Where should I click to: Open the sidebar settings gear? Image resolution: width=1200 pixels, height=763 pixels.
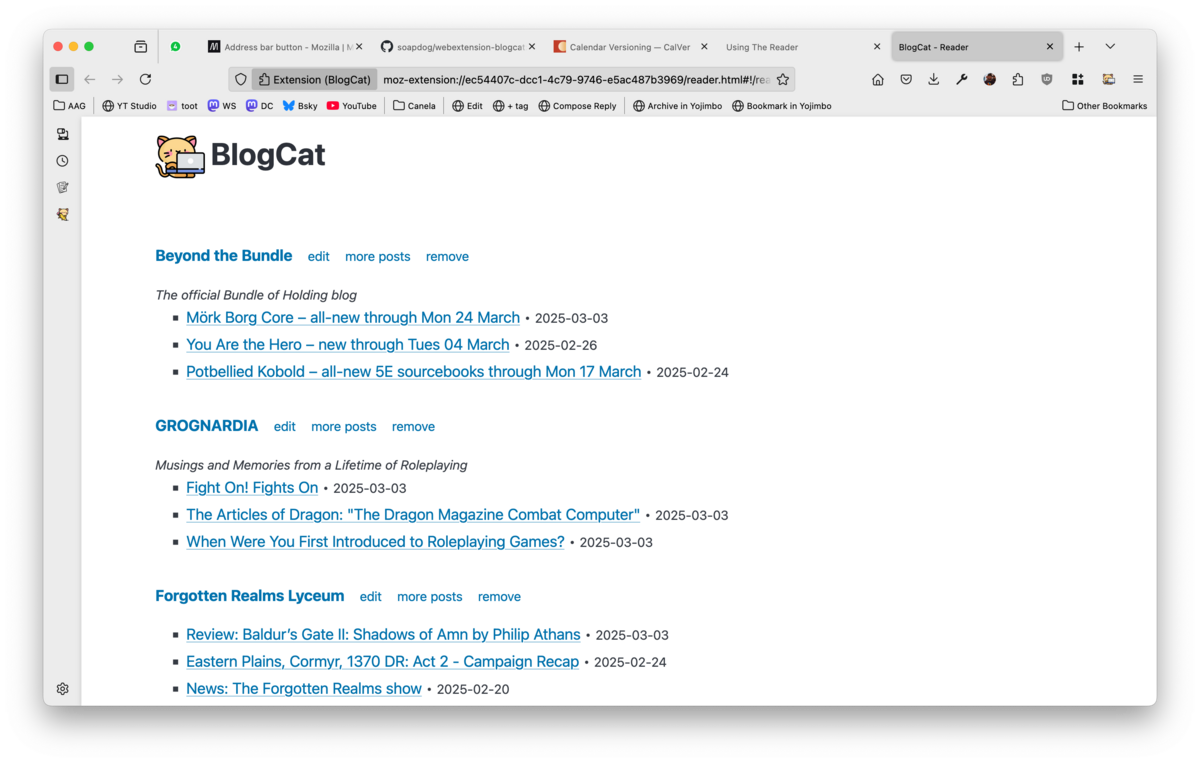(x=62, y=689)
